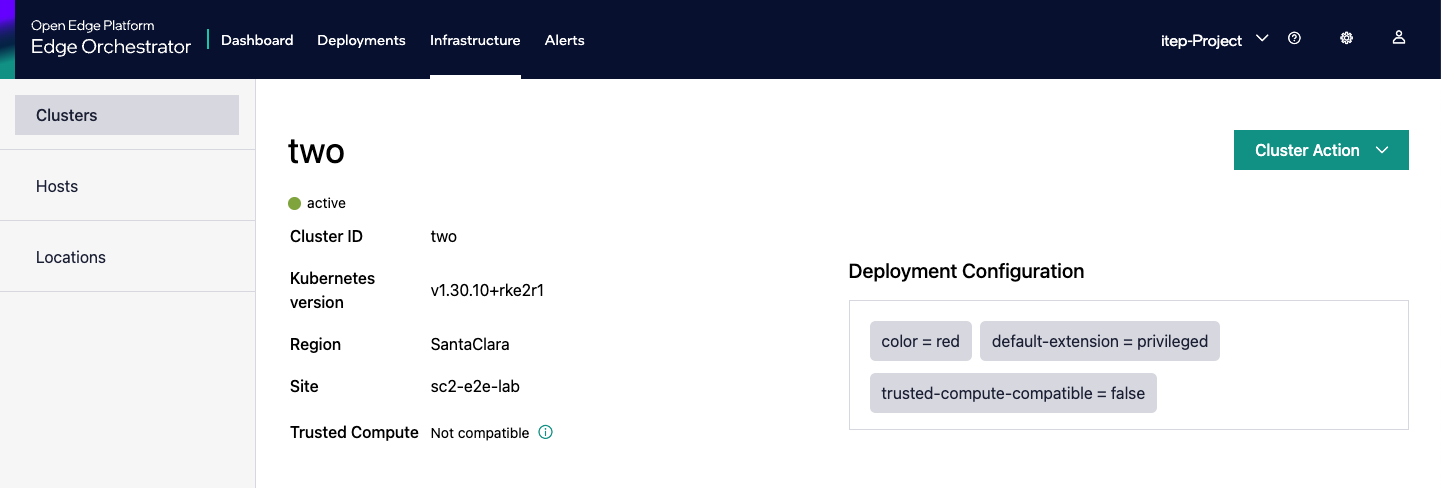Select the Infrastructure nav item

pyautogui.click(x=475, y=40)
